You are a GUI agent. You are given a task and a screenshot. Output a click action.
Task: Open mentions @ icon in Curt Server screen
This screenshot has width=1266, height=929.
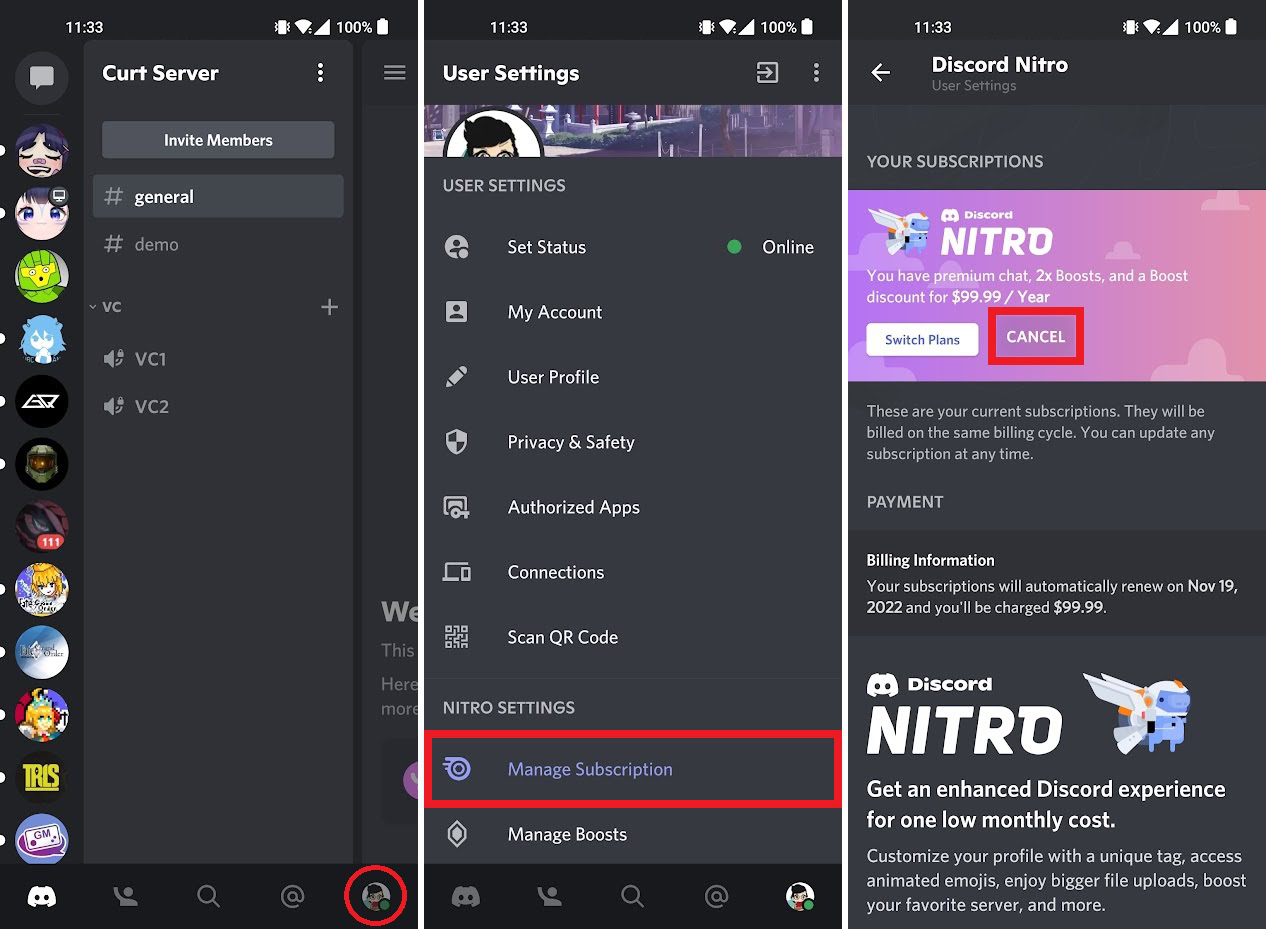(x=292, y=897)
